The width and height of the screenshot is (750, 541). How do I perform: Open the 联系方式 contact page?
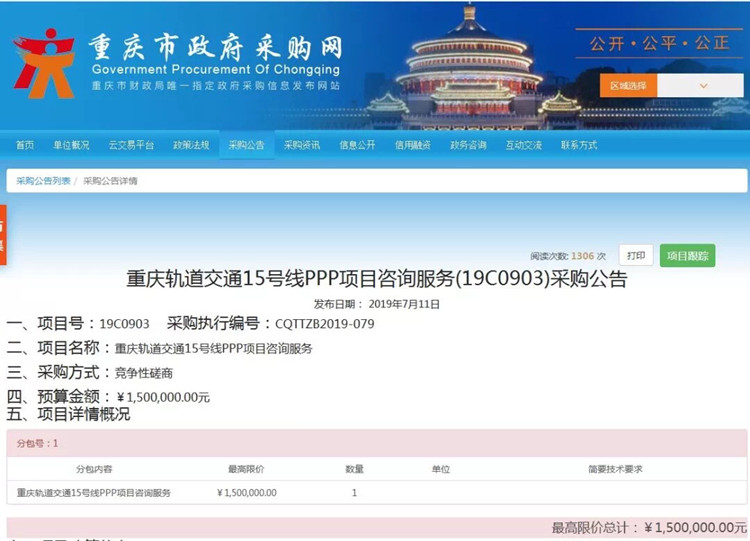click(579, 145)
